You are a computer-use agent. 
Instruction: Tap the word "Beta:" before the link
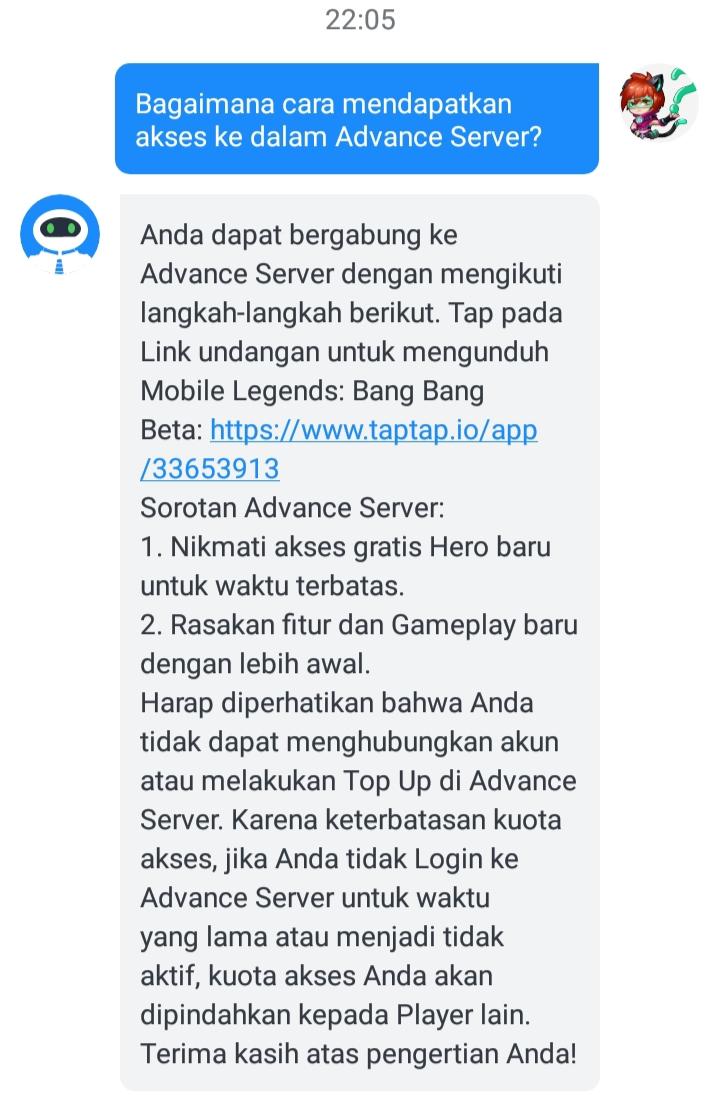[172, 430]
